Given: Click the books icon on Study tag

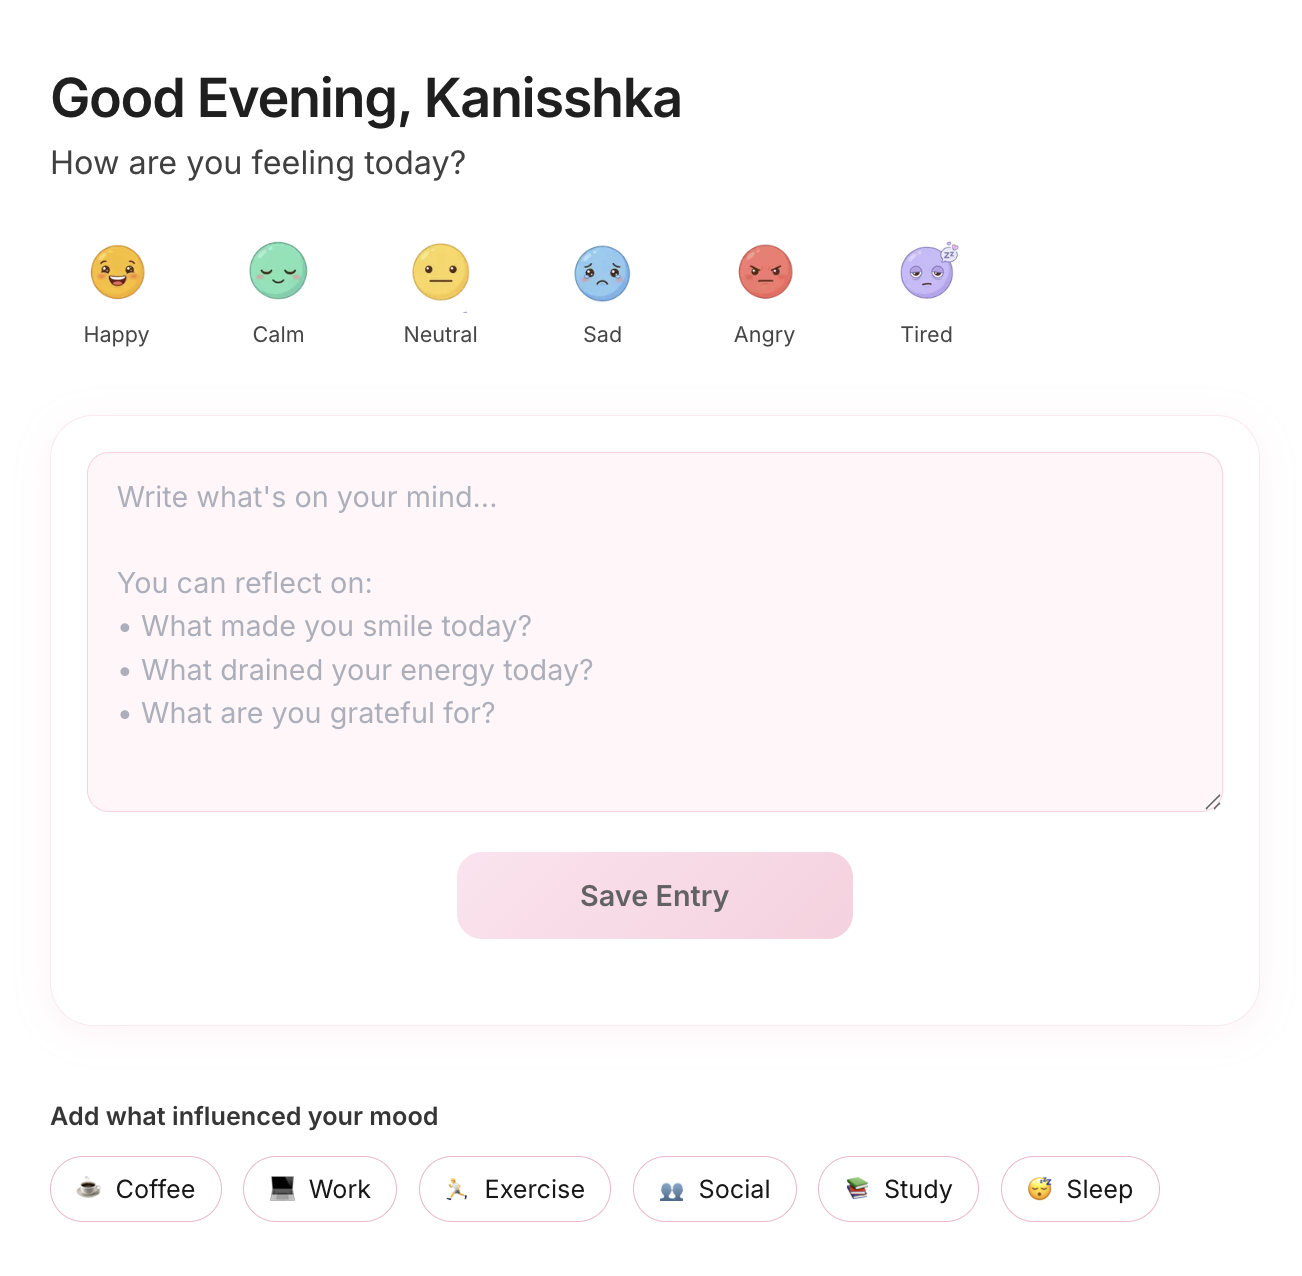Looking at the screenshot, I should point(857,1189).
